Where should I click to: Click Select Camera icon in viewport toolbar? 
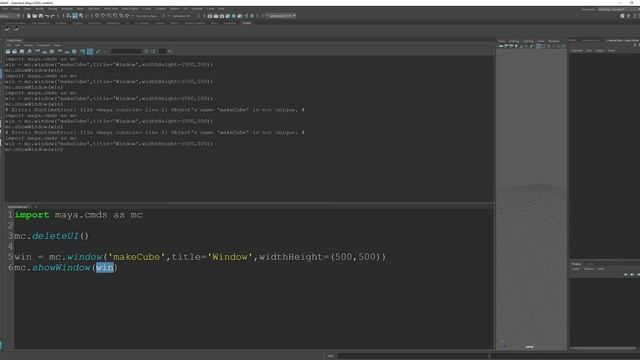(x=501, y=46)
